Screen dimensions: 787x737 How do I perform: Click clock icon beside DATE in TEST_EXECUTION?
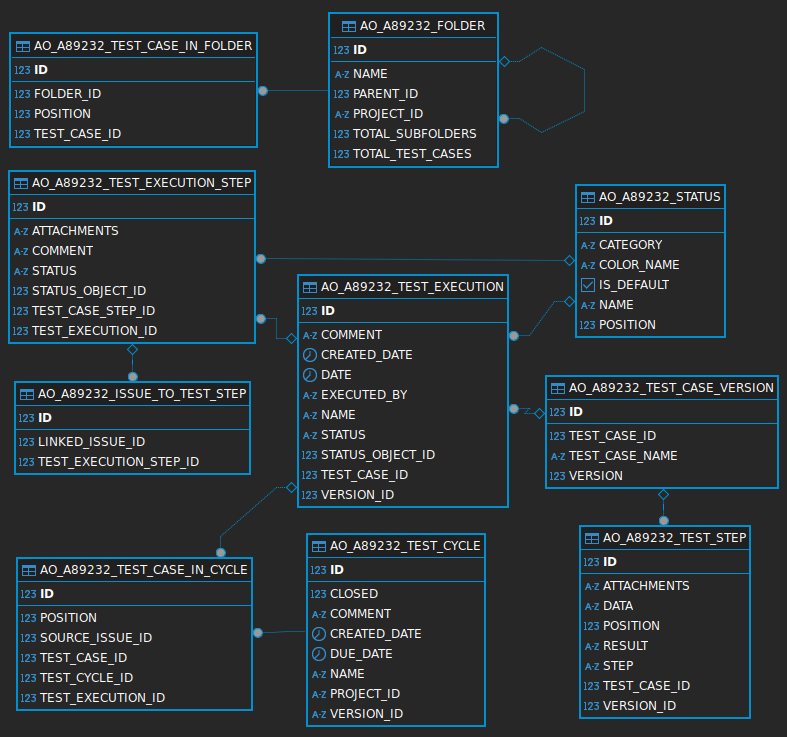coord(310,375)
